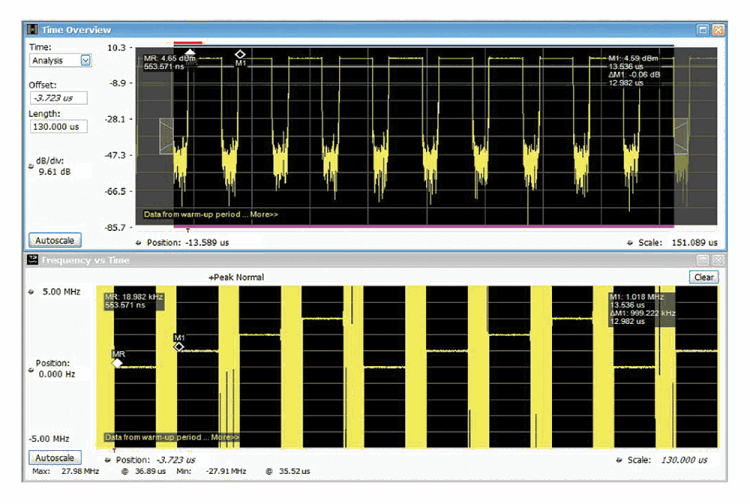Click the Time Overview title bar icon

(x=31, y=31)
